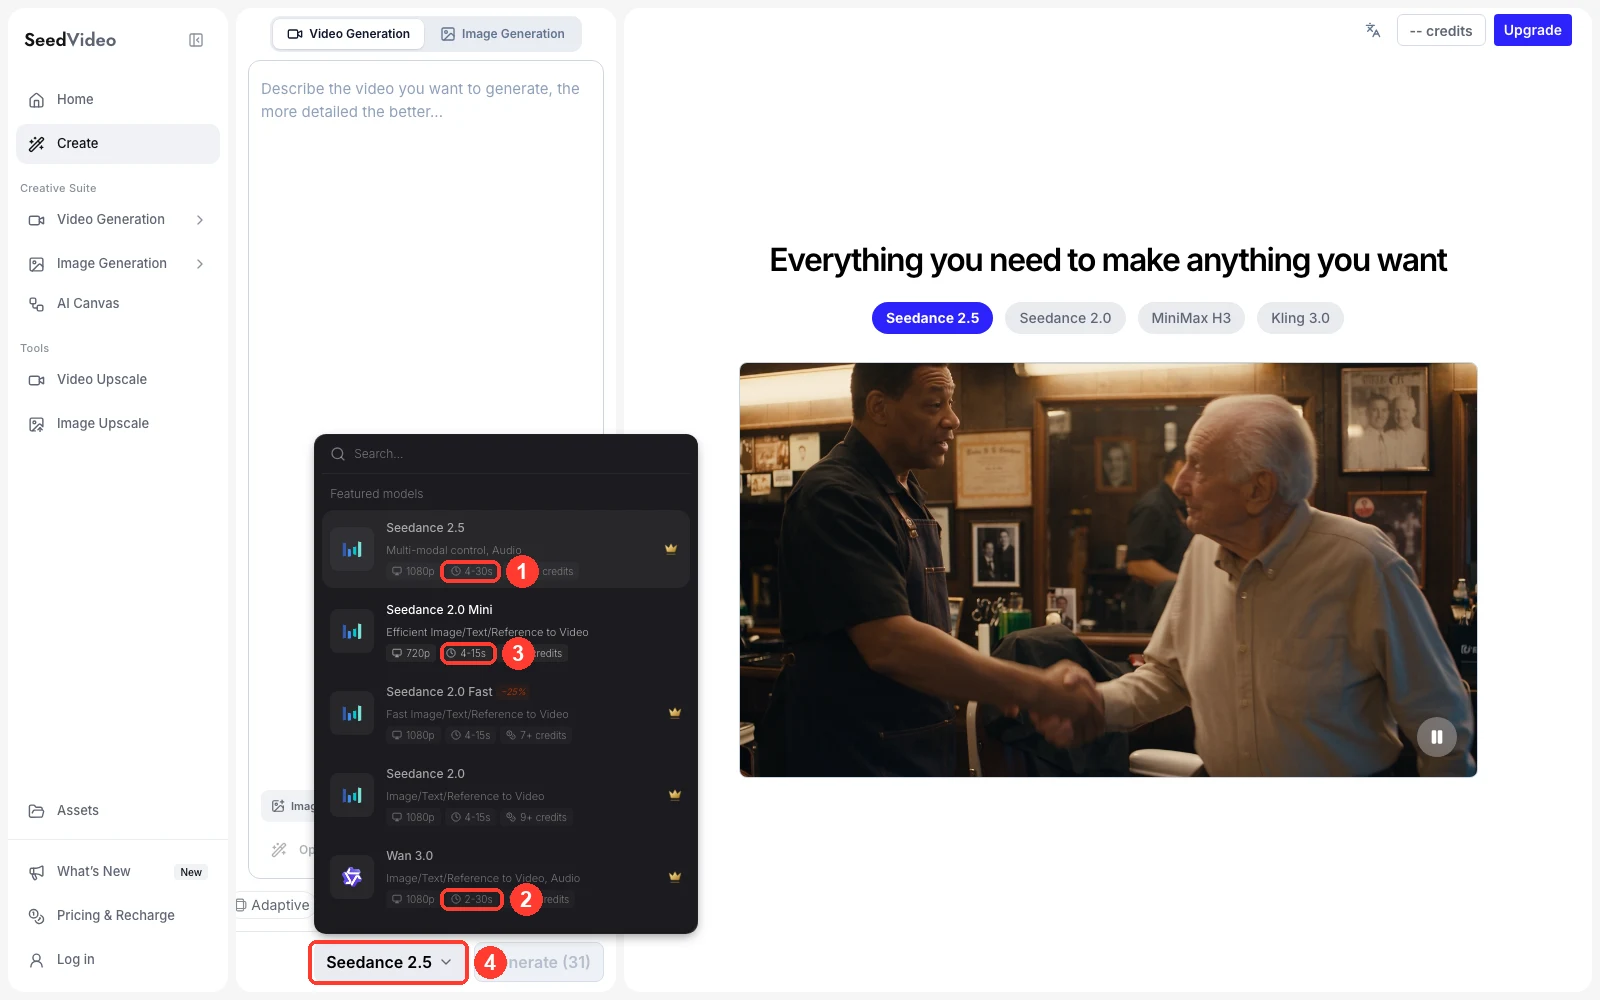
Task: Expand the Image Generation sidebar chevron
Action: pos(200,264)
